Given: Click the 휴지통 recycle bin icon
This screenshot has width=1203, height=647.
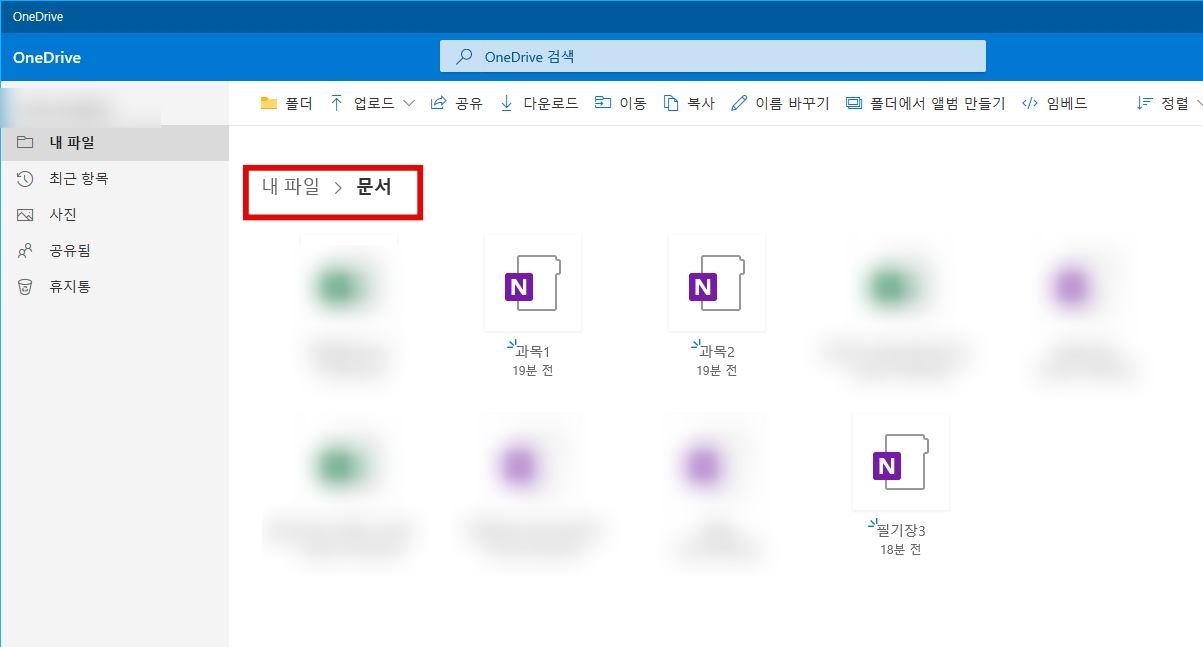Looking at the screenshot, I should click(26, 287).
